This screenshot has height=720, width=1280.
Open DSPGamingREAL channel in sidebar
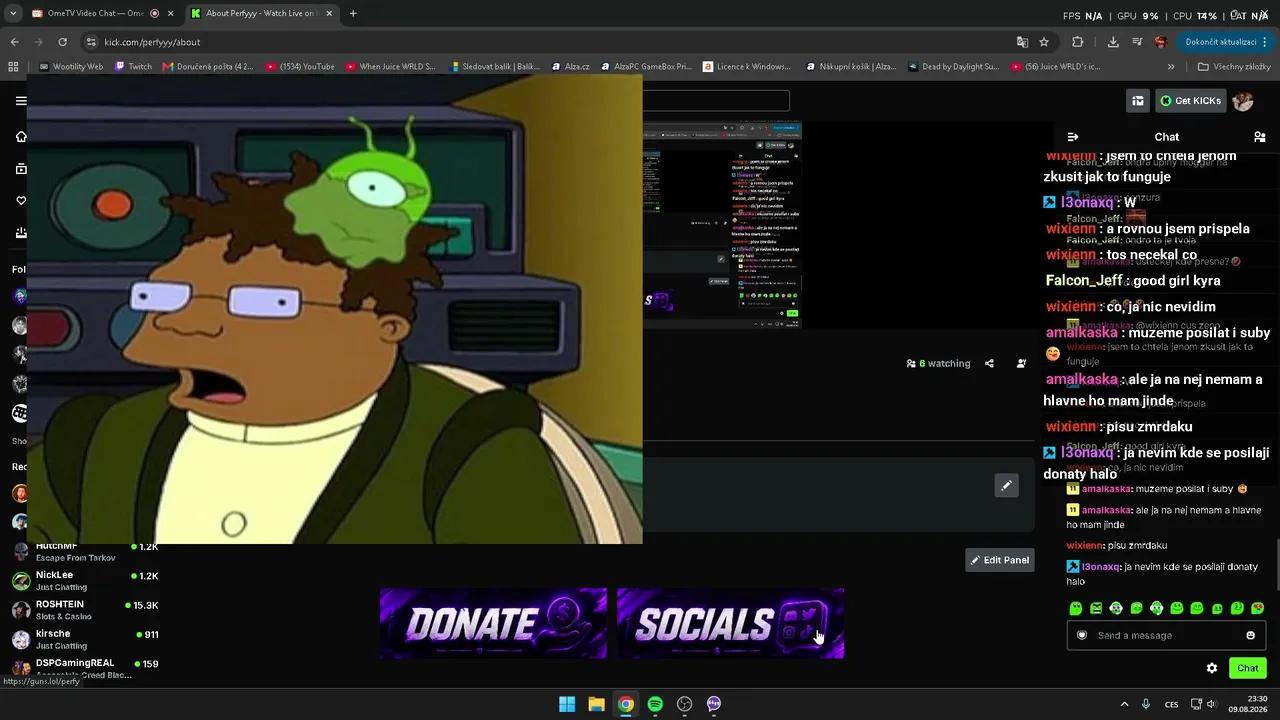(85, 668)
